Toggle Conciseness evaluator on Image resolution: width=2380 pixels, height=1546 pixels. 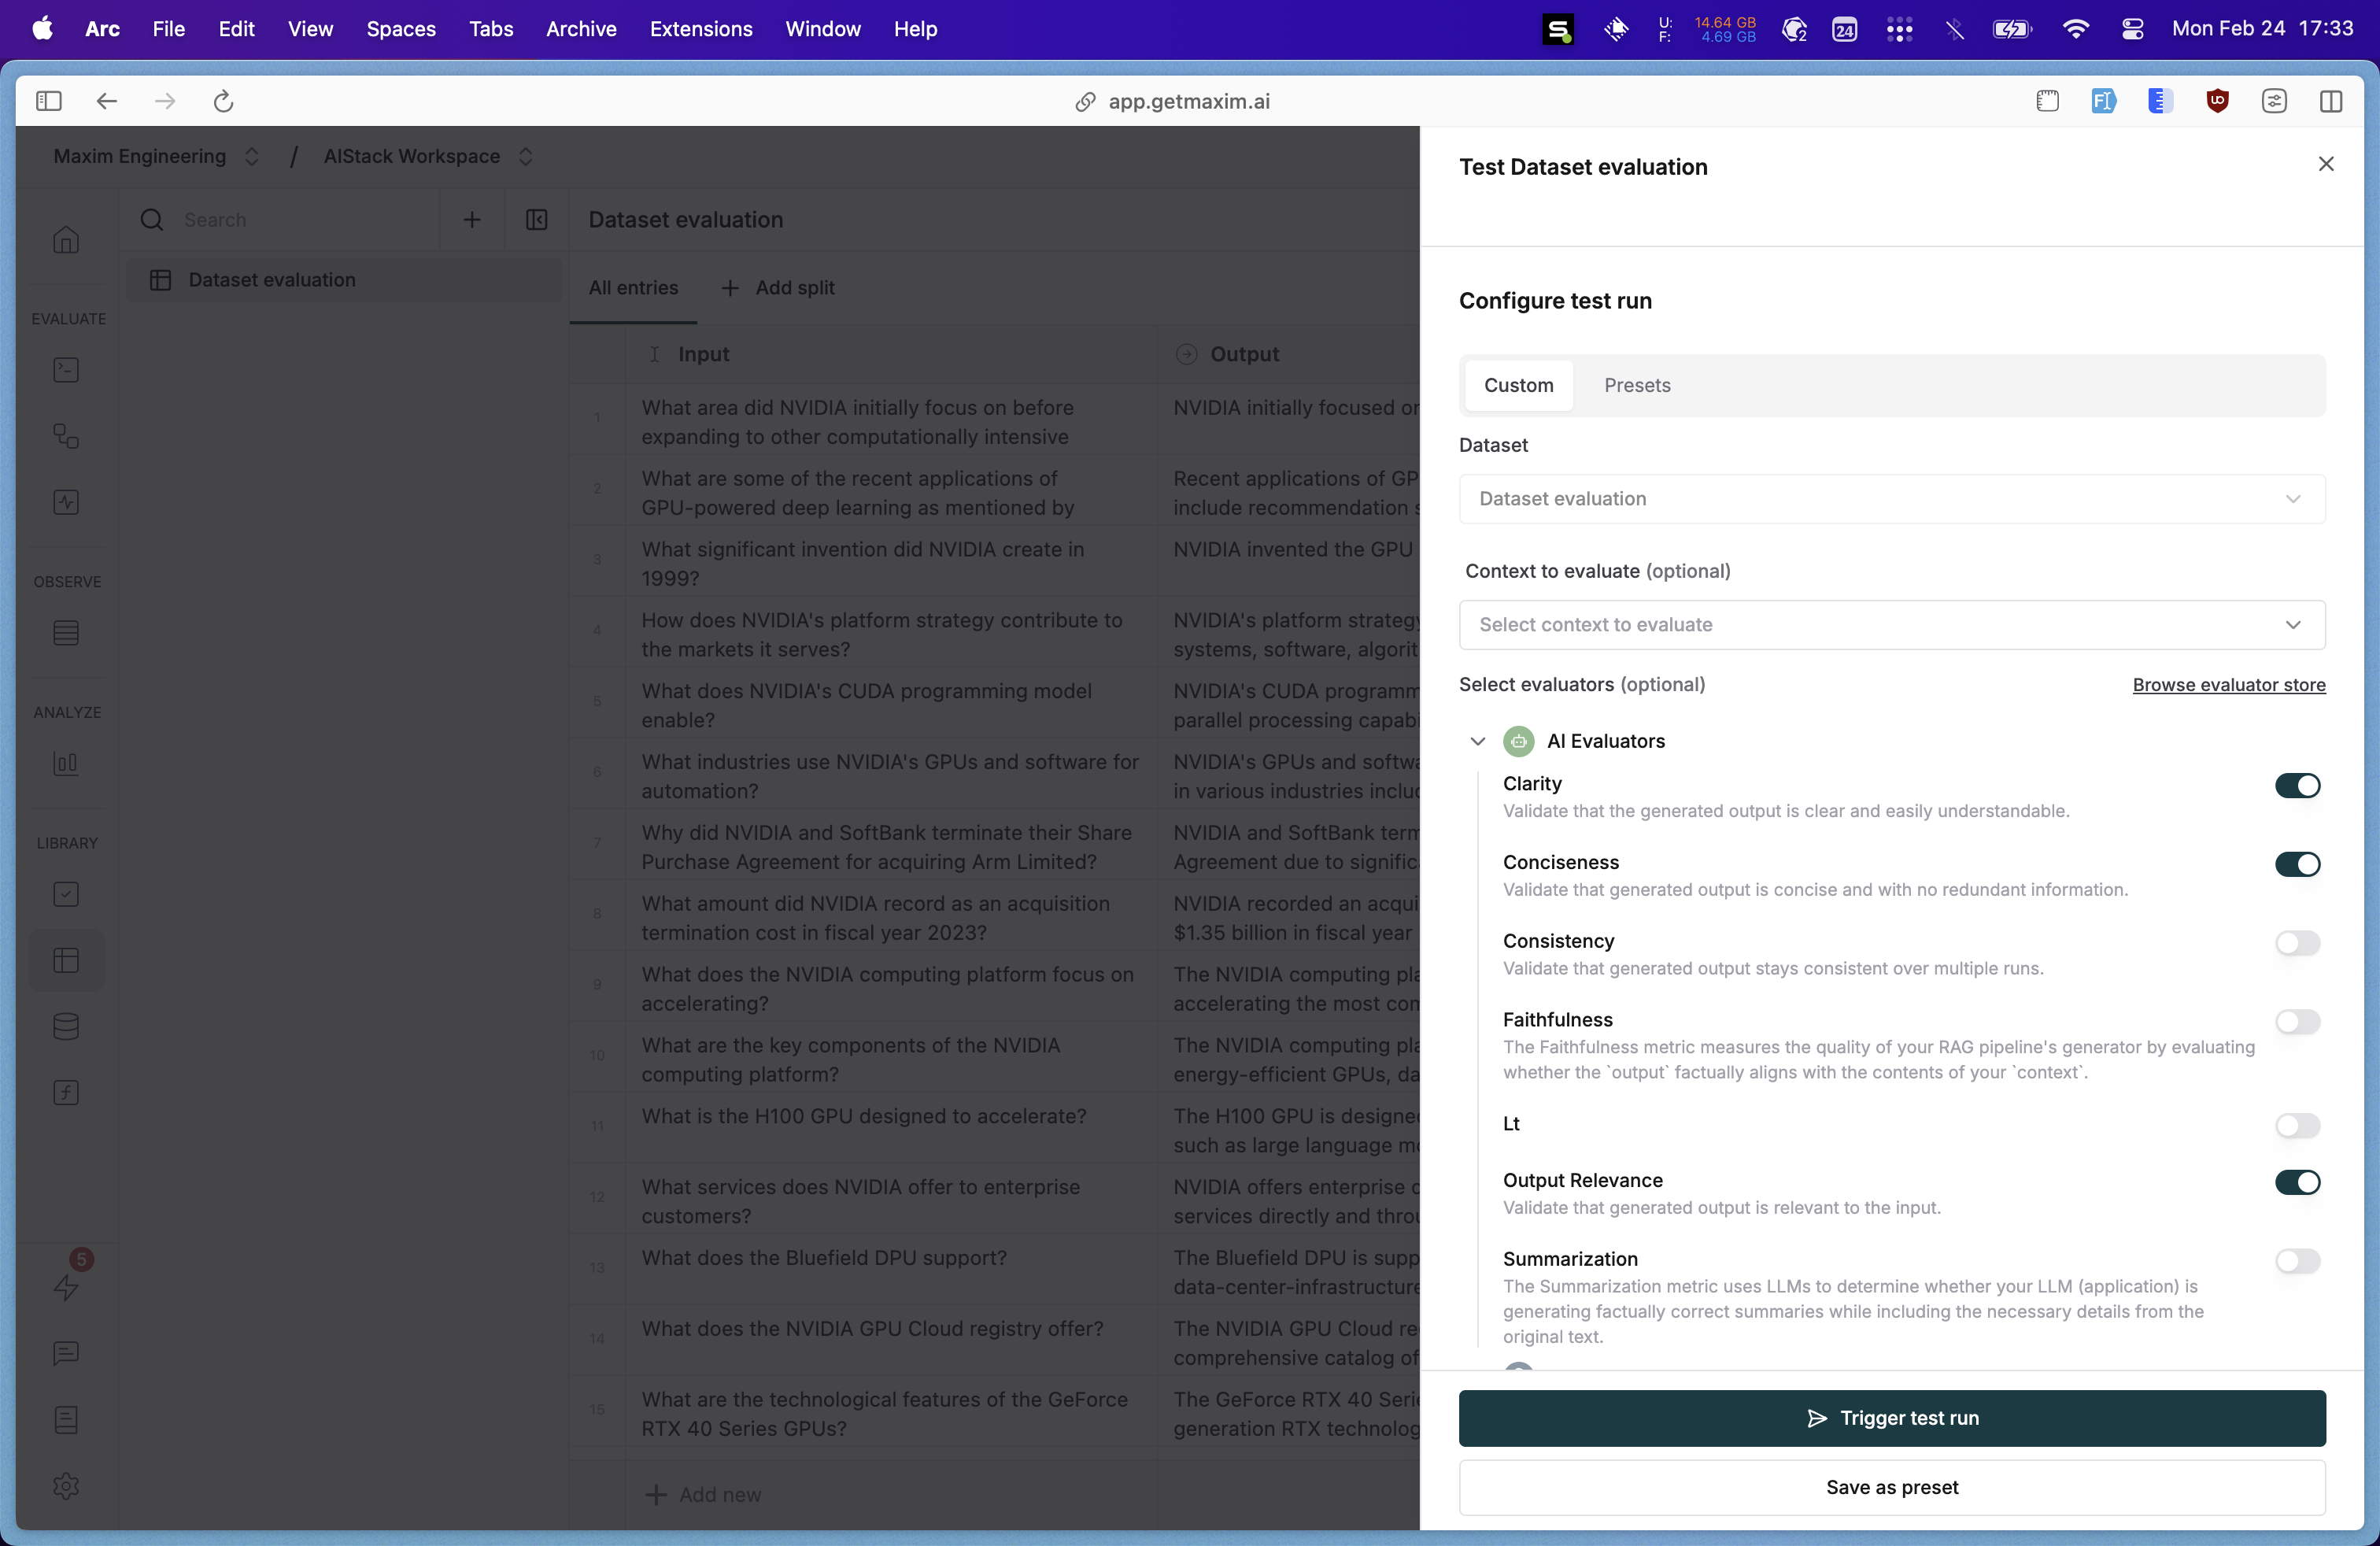point(2297,863)
